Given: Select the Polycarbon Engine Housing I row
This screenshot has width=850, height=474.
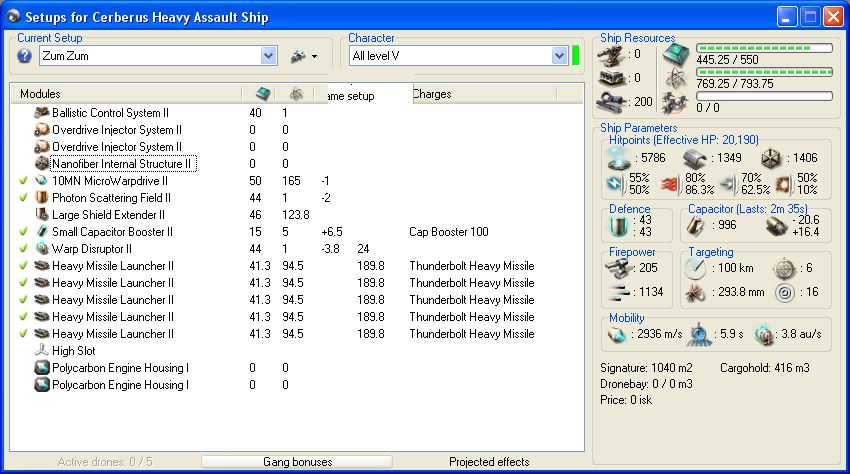Looking at the screenshot, I should pos(120,368).
